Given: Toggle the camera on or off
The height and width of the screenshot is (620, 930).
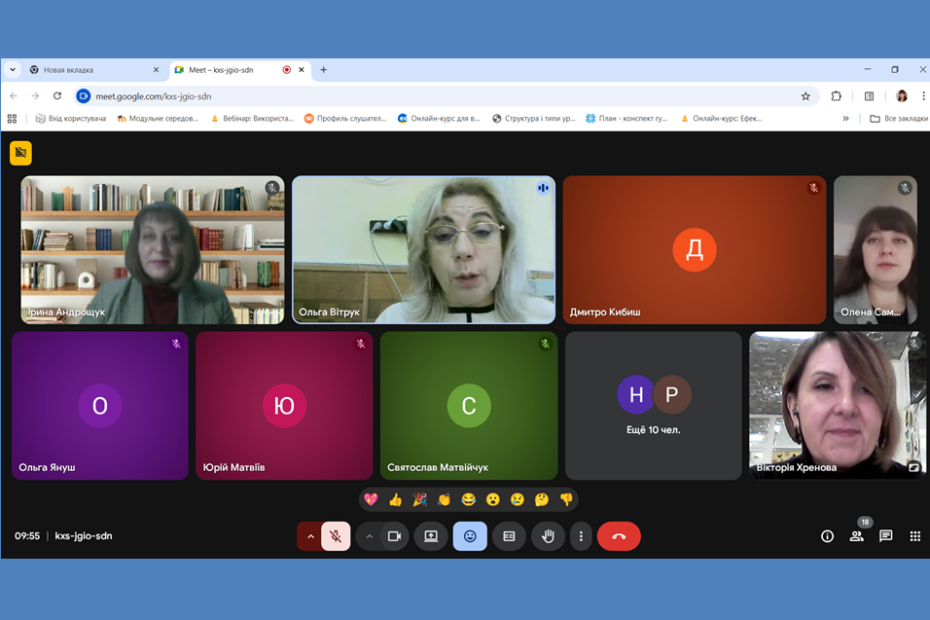Looking at the screenshot, I should click(x=394, y=536).
